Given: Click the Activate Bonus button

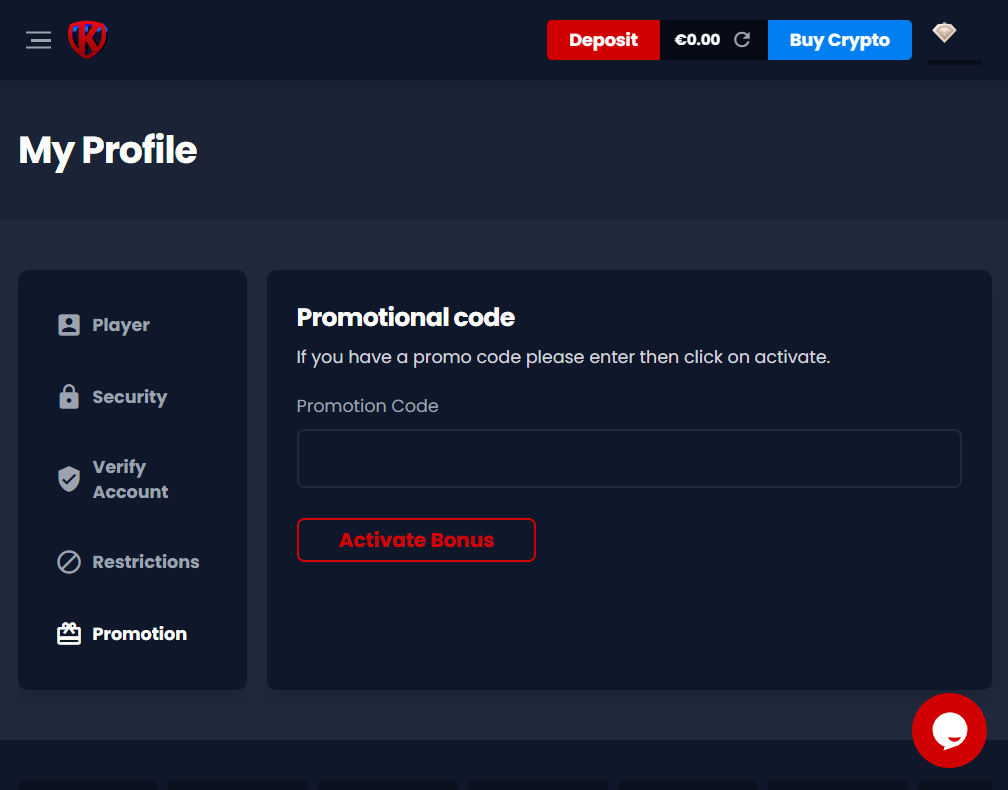Looking at the screenshot, I should click(x=416, y=540).
